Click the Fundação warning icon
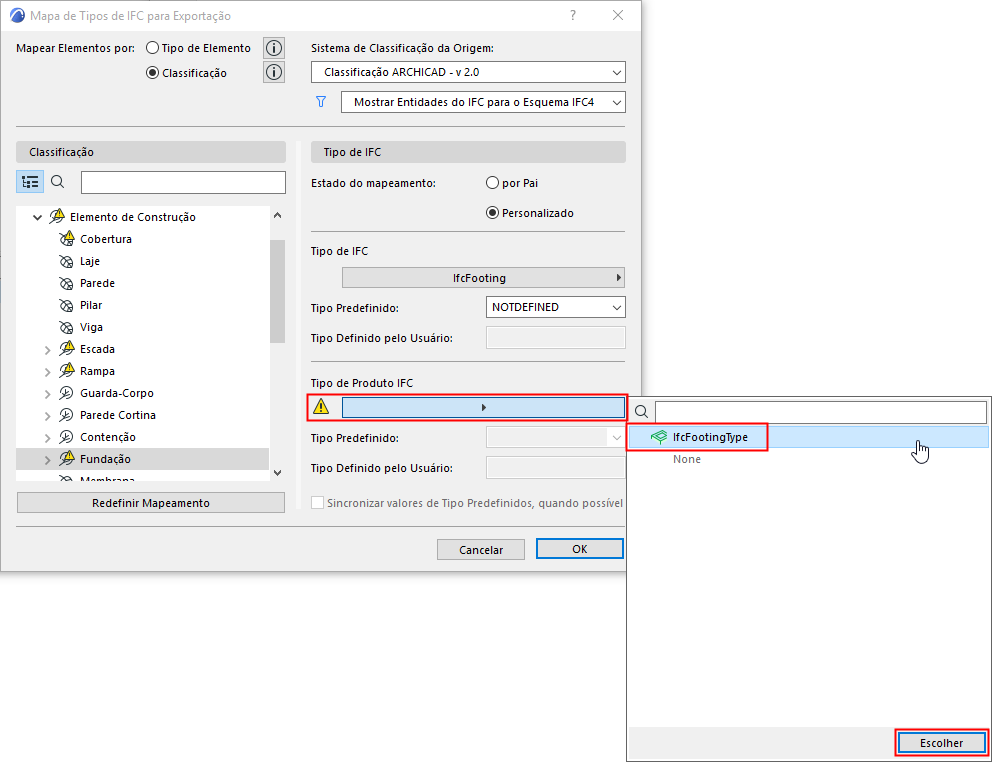The image size is (992, 762). click(x=66, y=459)
